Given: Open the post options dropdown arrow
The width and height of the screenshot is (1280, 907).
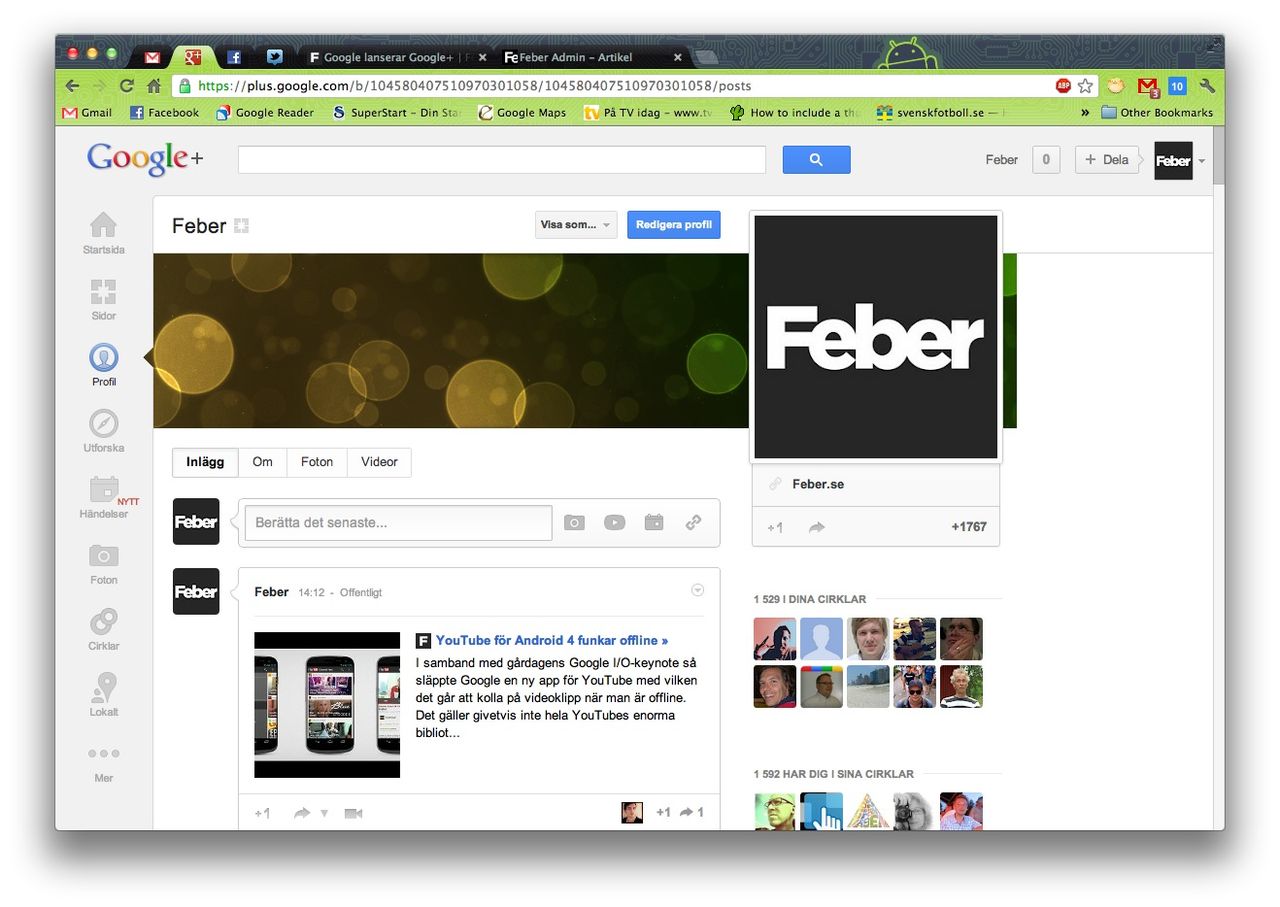Looking at the screenshot, I should tap(698, 590).
